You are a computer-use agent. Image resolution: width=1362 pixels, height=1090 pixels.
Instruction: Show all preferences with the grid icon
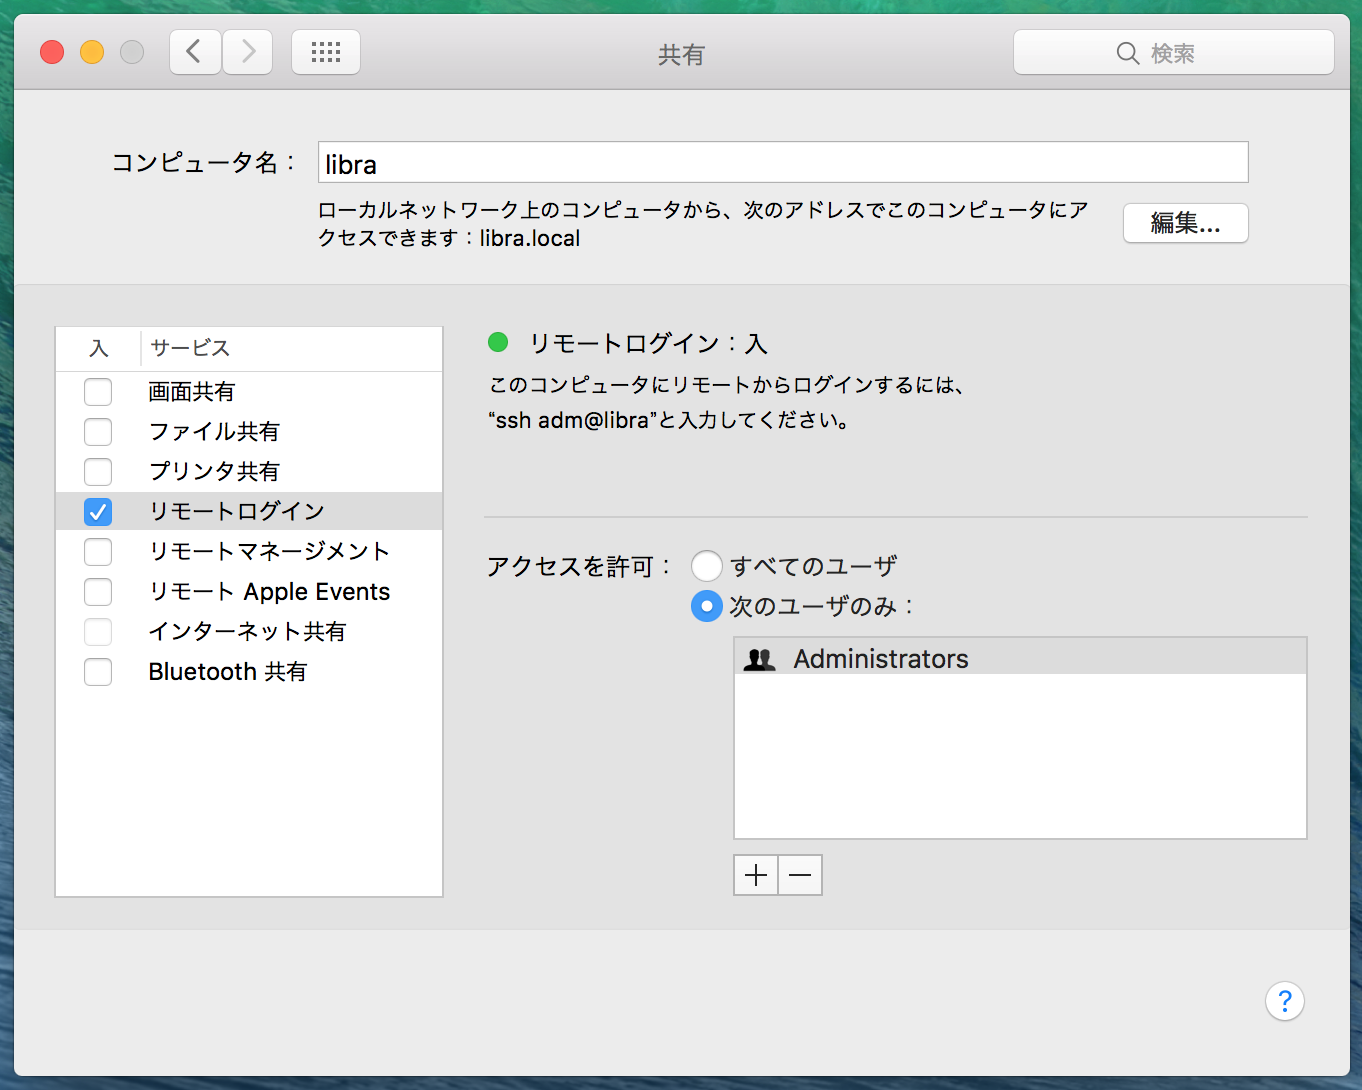click(326, 52)
